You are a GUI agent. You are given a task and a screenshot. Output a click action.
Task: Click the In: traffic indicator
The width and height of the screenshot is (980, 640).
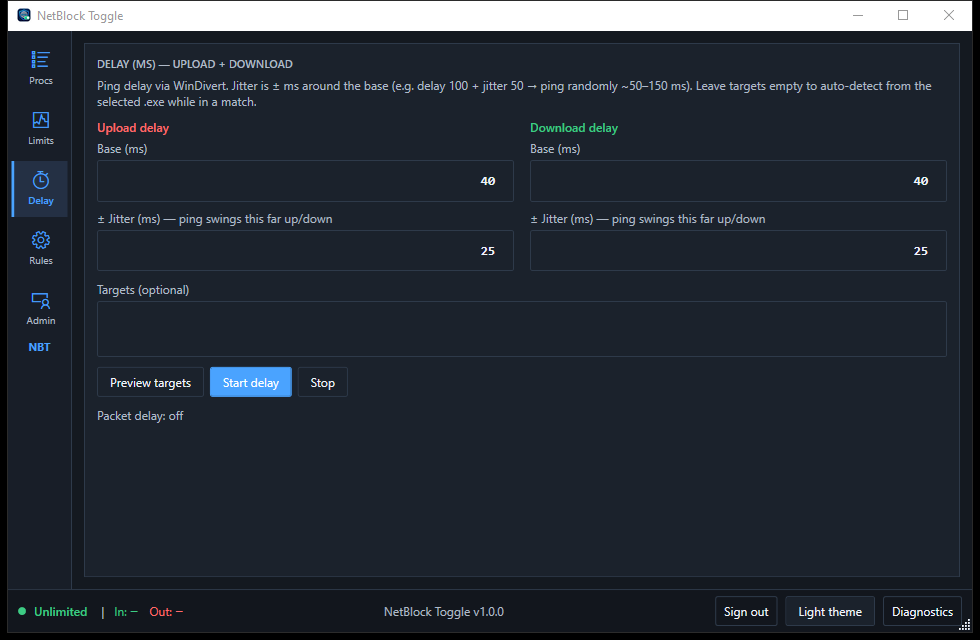pyautogui.click(x=126, y=612)
